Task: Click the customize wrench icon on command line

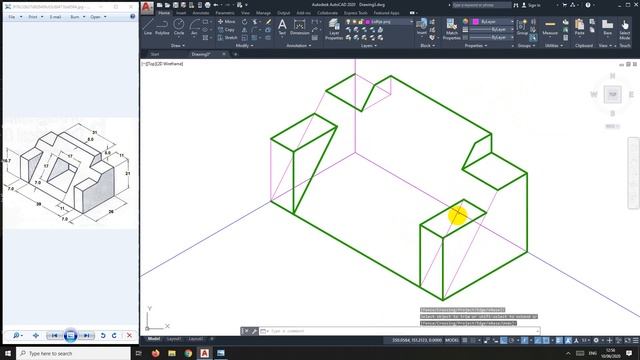Action: pyautogui.click(x=254, y=331)
